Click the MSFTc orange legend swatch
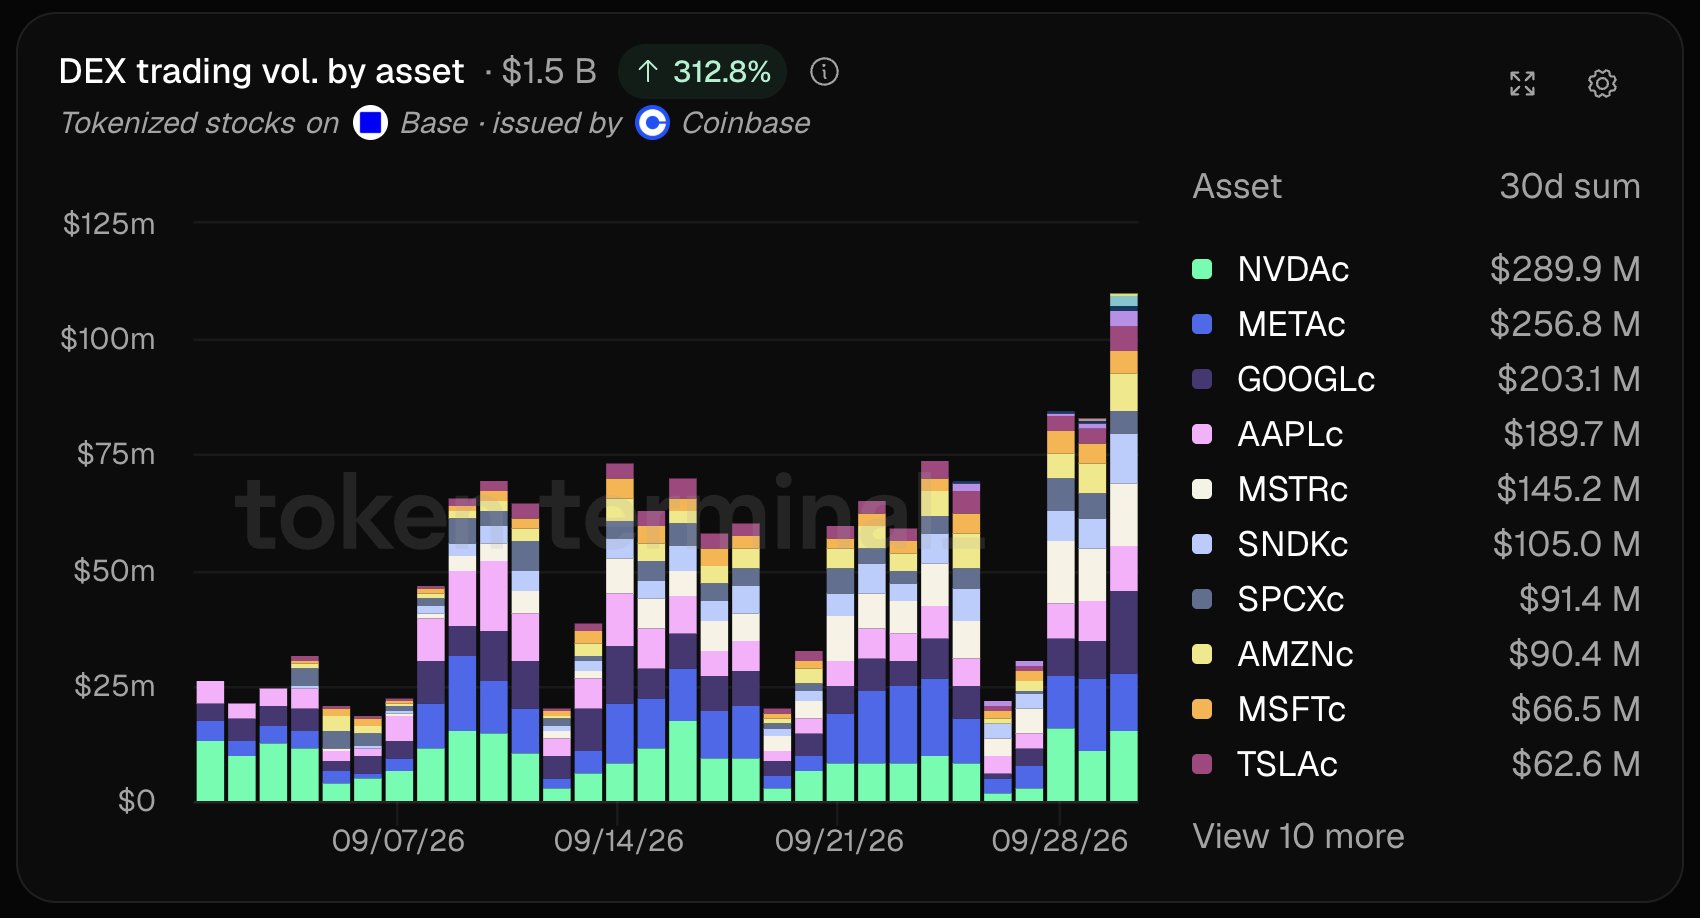The width and height of the screenshot is (1700, 918). [1202, 709]
